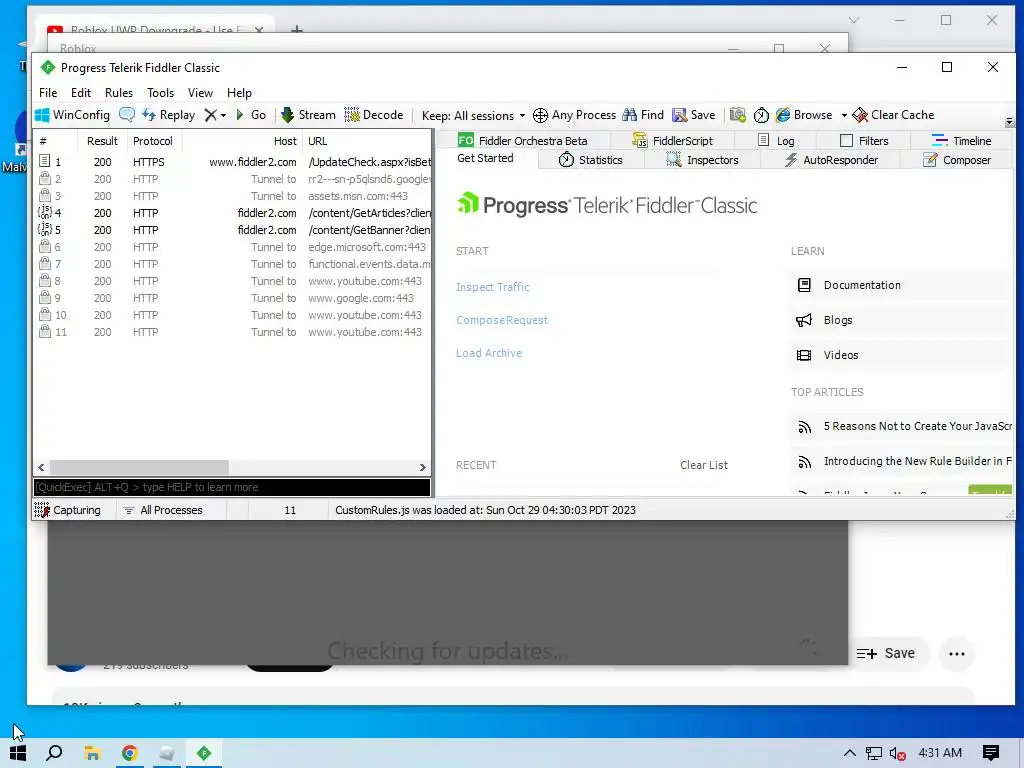1024x768 pixels.
Task: Select session 5 GetBanner row
Action: point(232,230)
